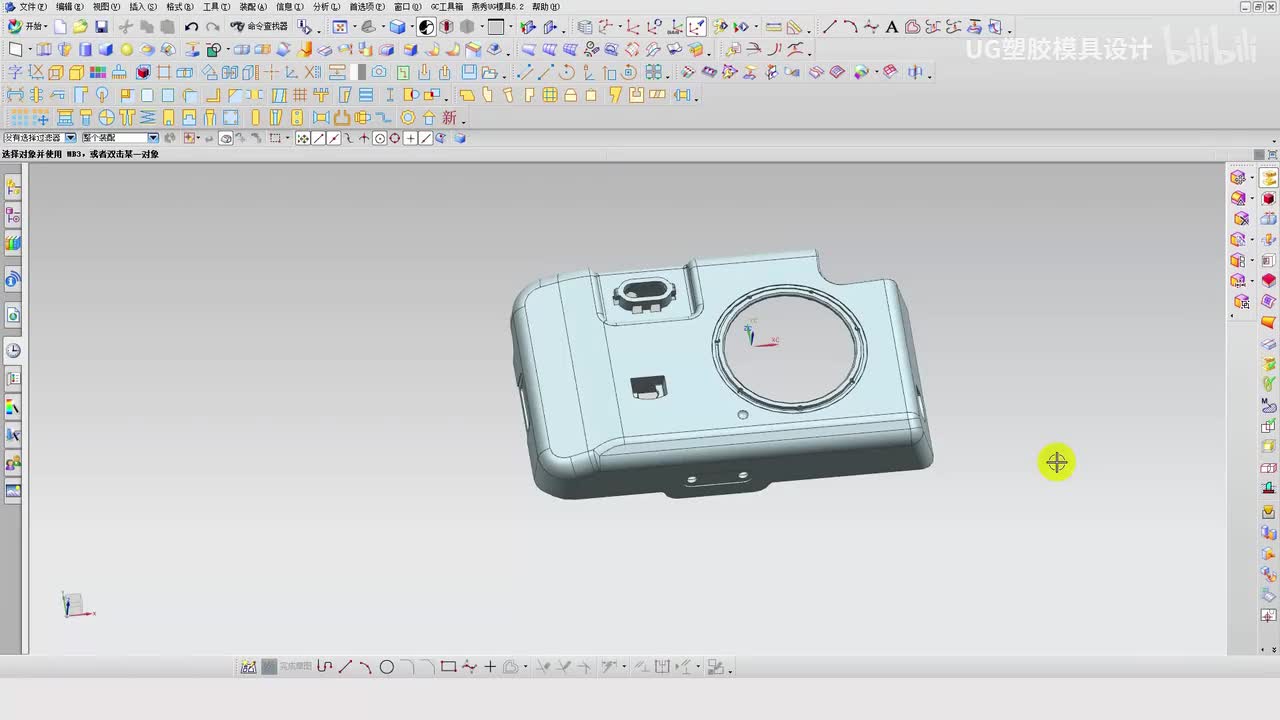Click the blue cylinder primitive icon
This screenshot has width=1280, height=720.
(85, 49)
